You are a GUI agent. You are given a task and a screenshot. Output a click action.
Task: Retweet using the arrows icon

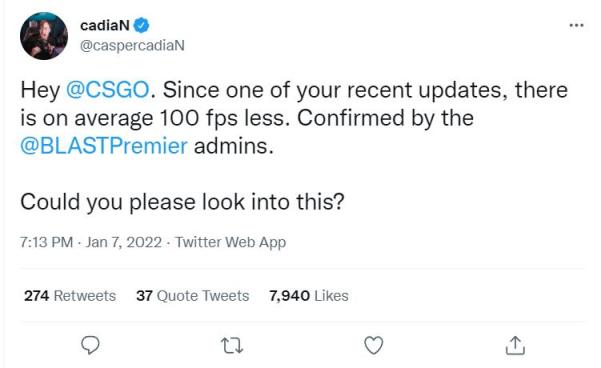[233, 345]
